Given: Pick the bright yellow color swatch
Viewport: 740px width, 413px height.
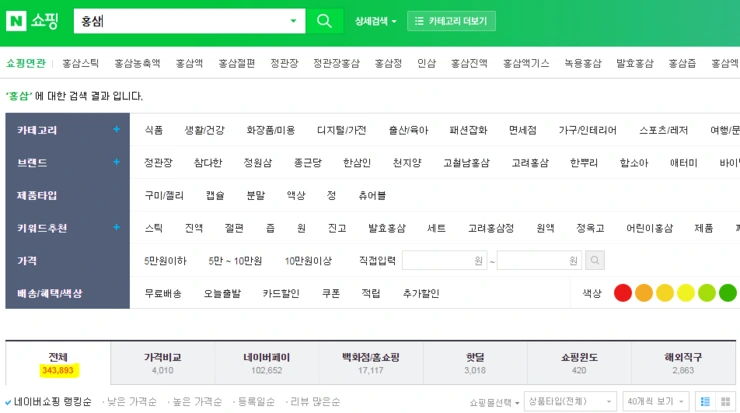Looking at the screenshot, I should pyautogui.click(x=686, y=293).
